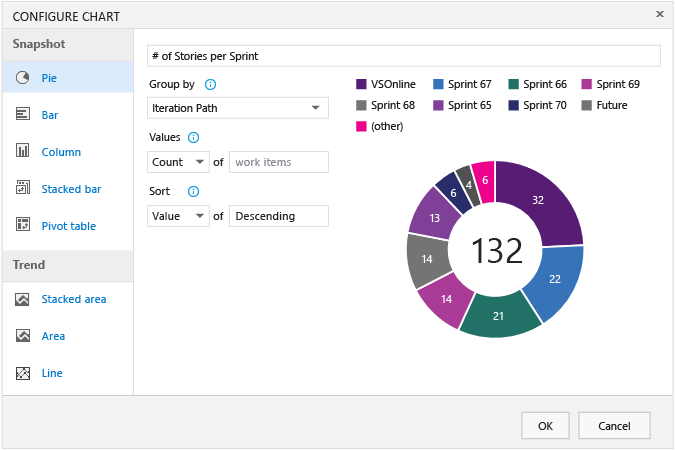The image size is (675, 450).
Task: Open the Iteration Path dropdown
Action: 238,108
